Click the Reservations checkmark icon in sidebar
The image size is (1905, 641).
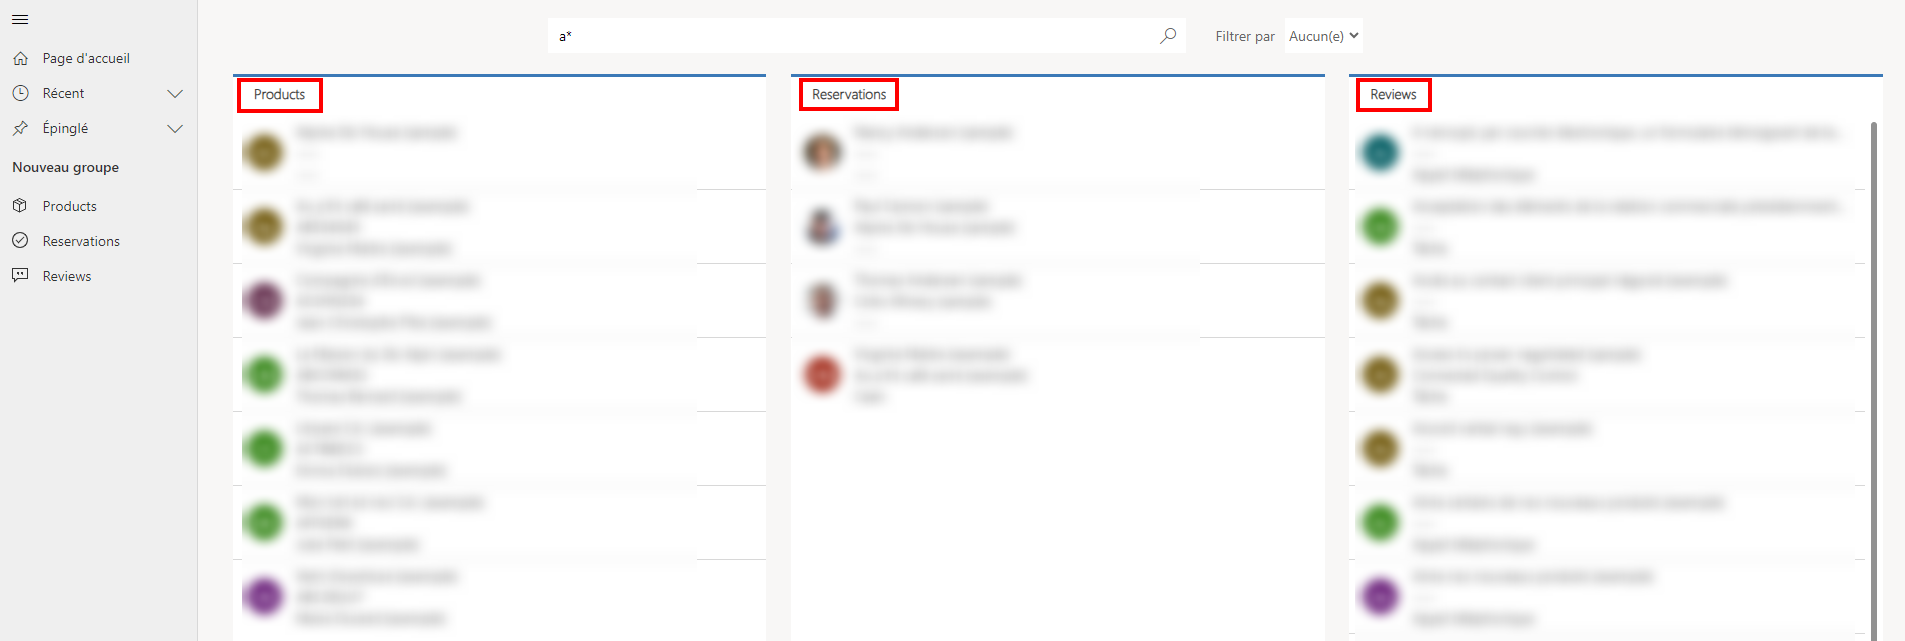pos(20,241)
